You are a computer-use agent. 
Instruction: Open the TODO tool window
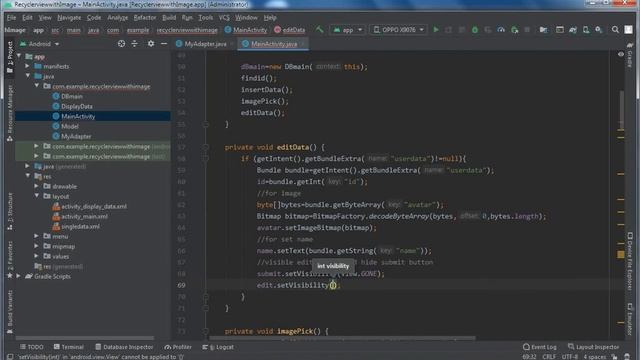coord(31,347)
